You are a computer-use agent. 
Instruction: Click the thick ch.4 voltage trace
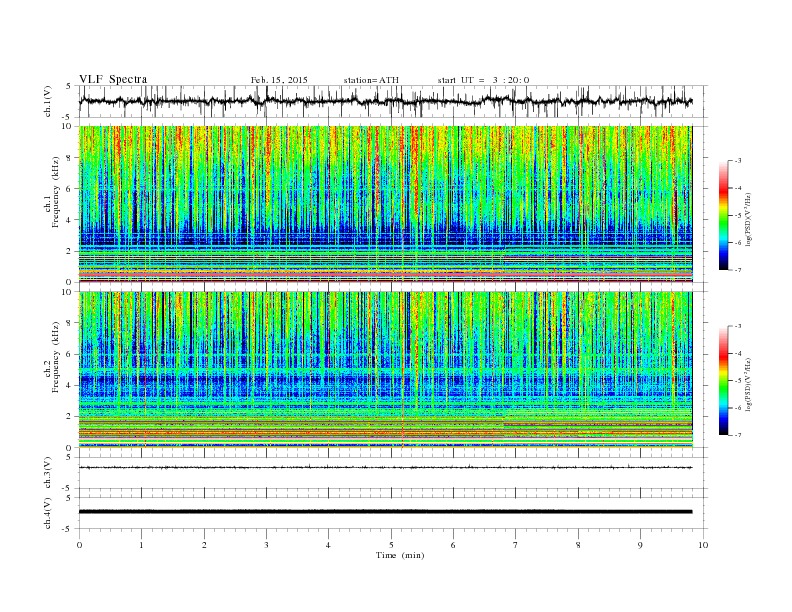pyautogui.click(x=386, y=512)
